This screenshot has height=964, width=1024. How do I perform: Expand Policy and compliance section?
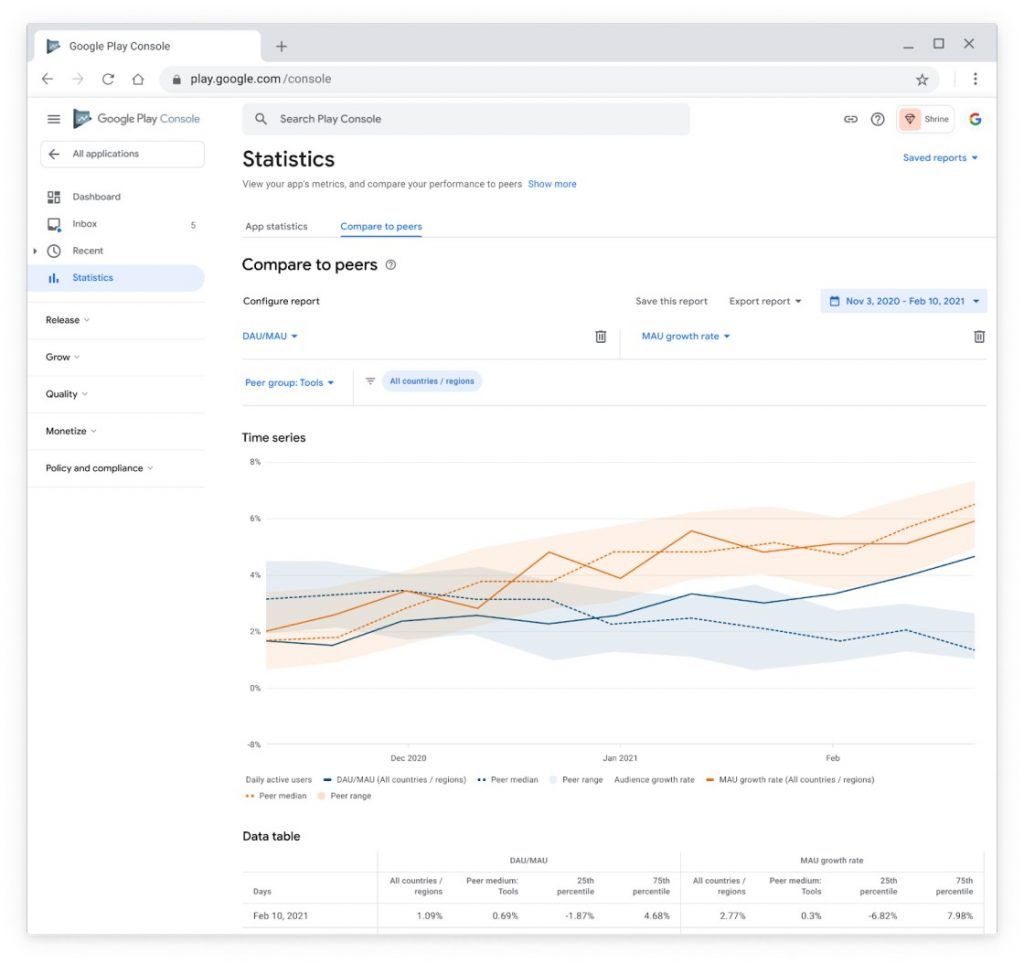[99, 468]
